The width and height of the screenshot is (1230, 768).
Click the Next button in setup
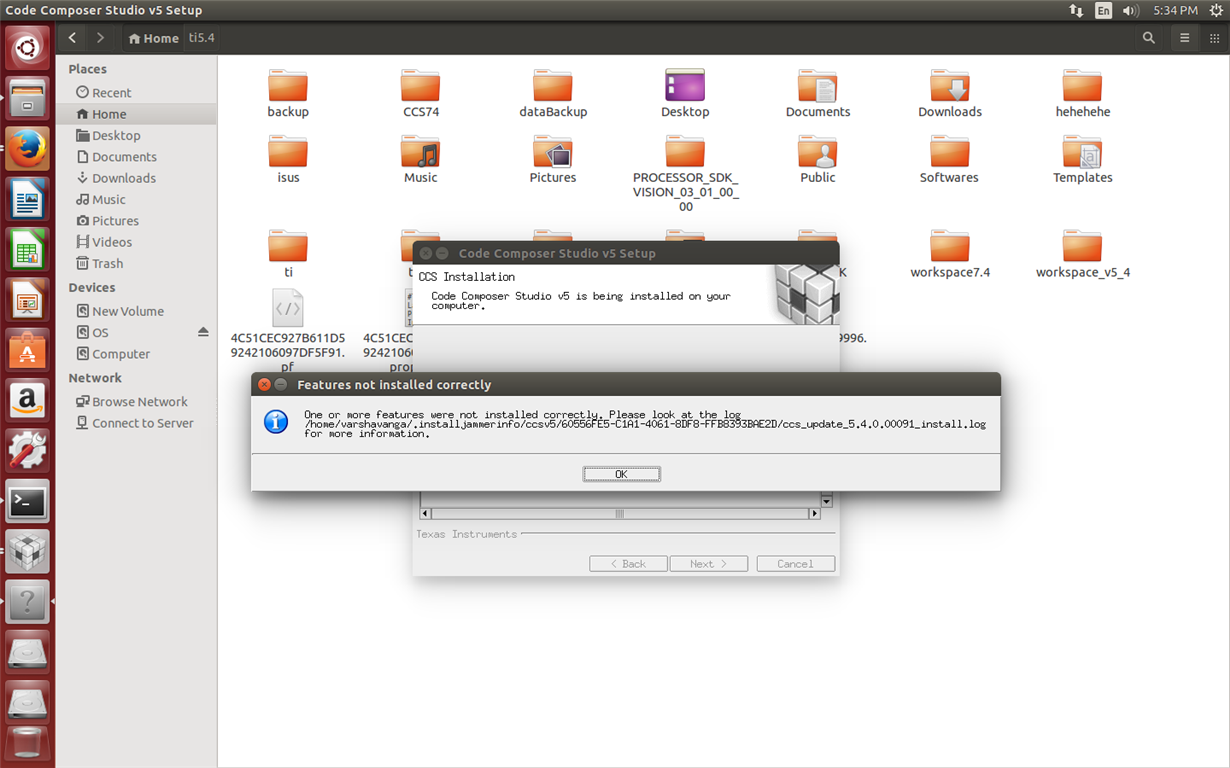point(708,564)
